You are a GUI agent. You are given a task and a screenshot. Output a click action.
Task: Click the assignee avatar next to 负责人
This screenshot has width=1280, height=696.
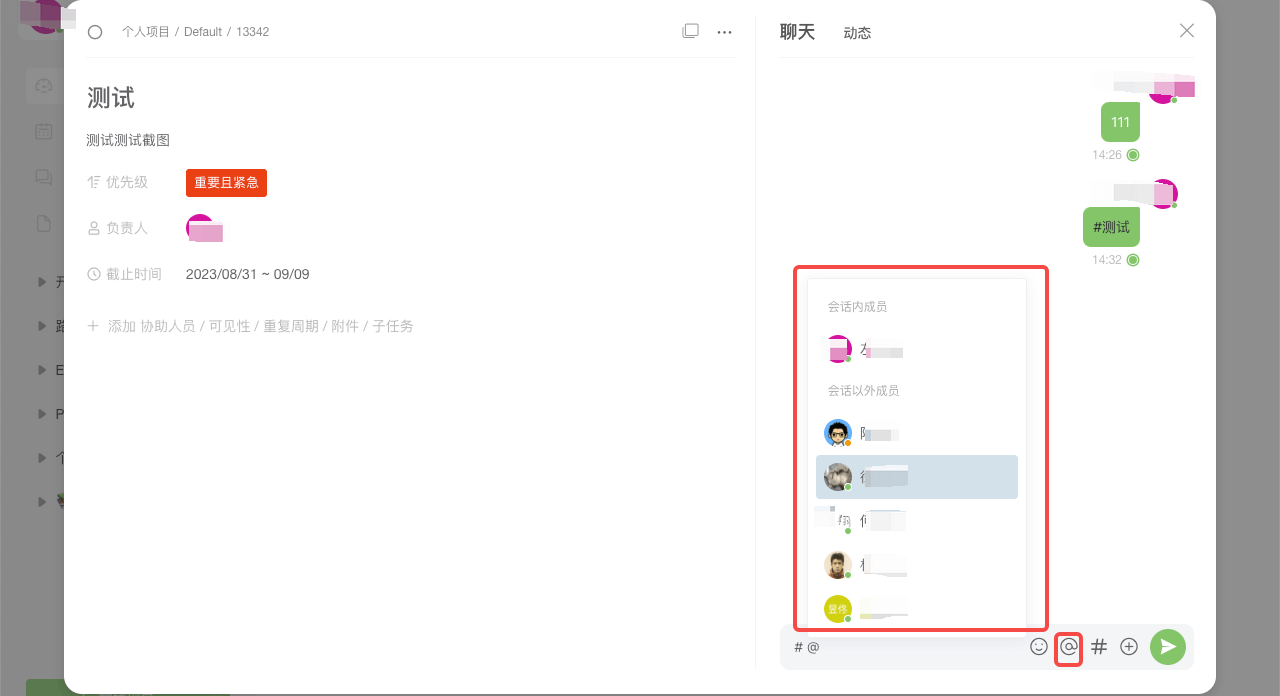[x=201, y=228]
